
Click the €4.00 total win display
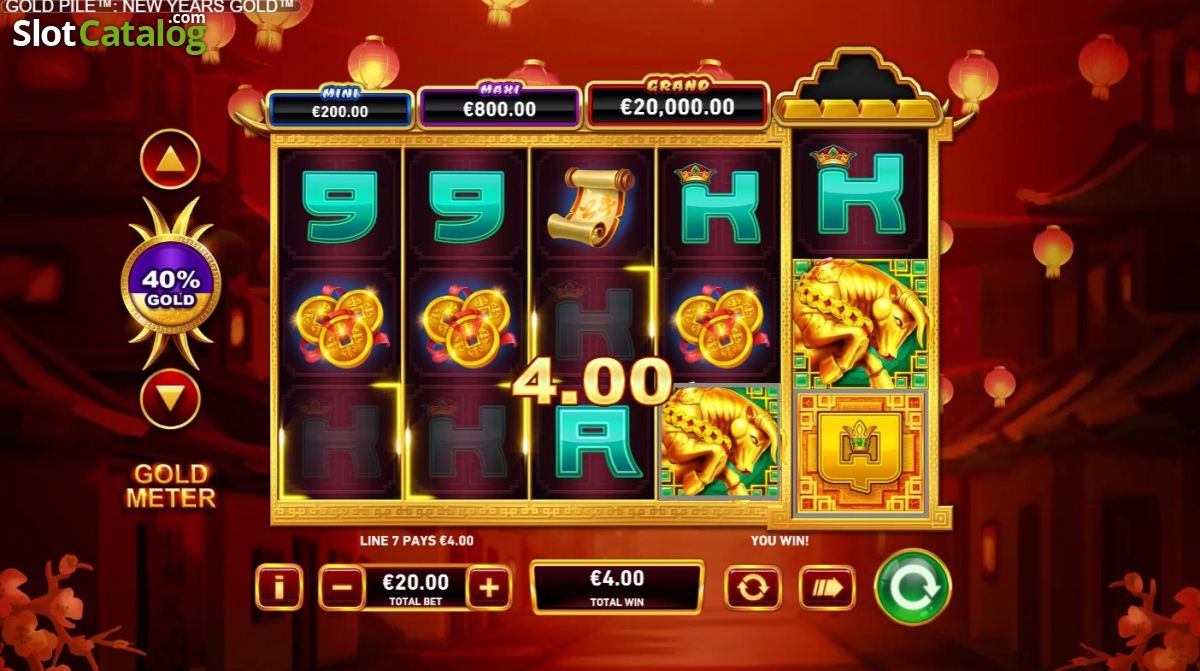pos(617,587)
